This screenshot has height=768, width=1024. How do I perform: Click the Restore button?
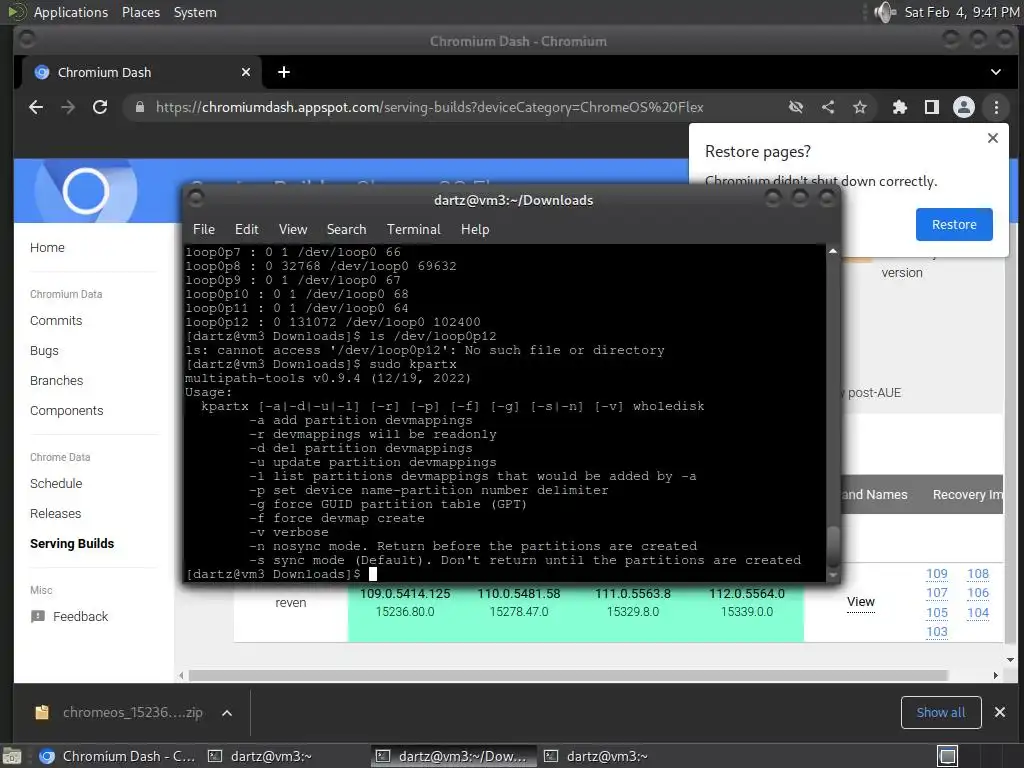coord(954,225)
